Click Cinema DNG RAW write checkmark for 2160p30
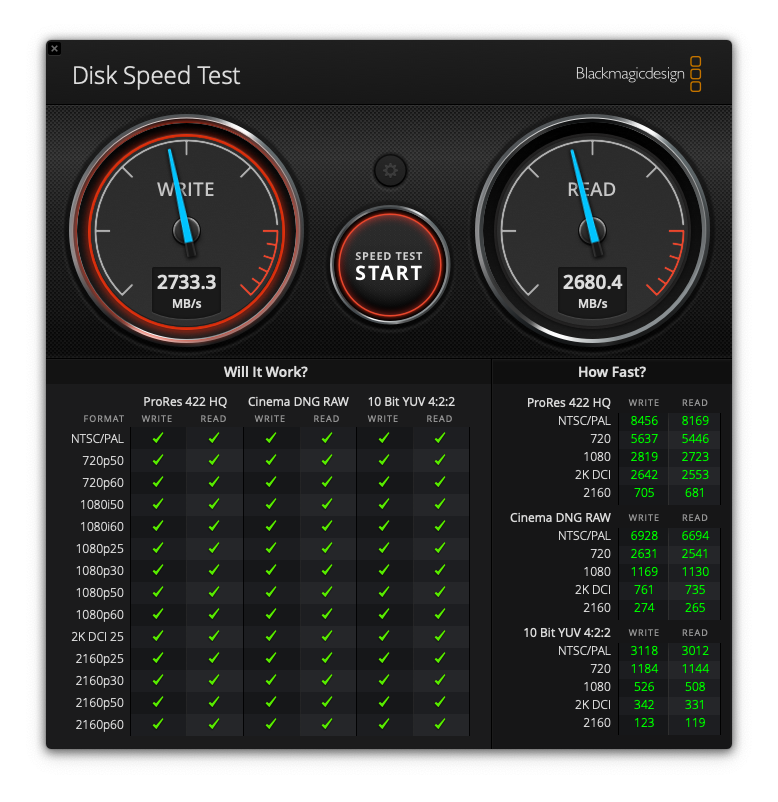 (x=271, y=680)
